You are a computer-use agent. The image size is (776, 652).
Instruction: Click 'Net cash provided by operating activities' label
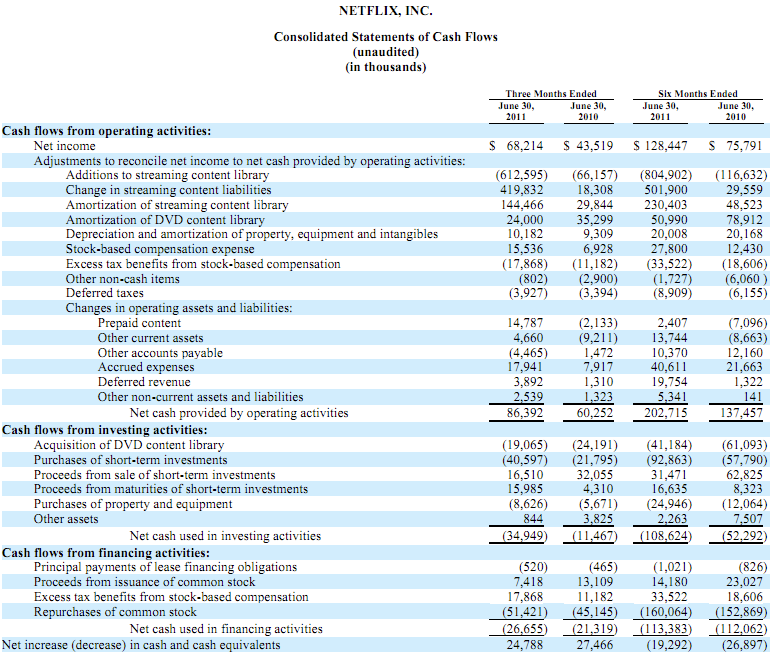pyautogui.click(x=239, y=413)
